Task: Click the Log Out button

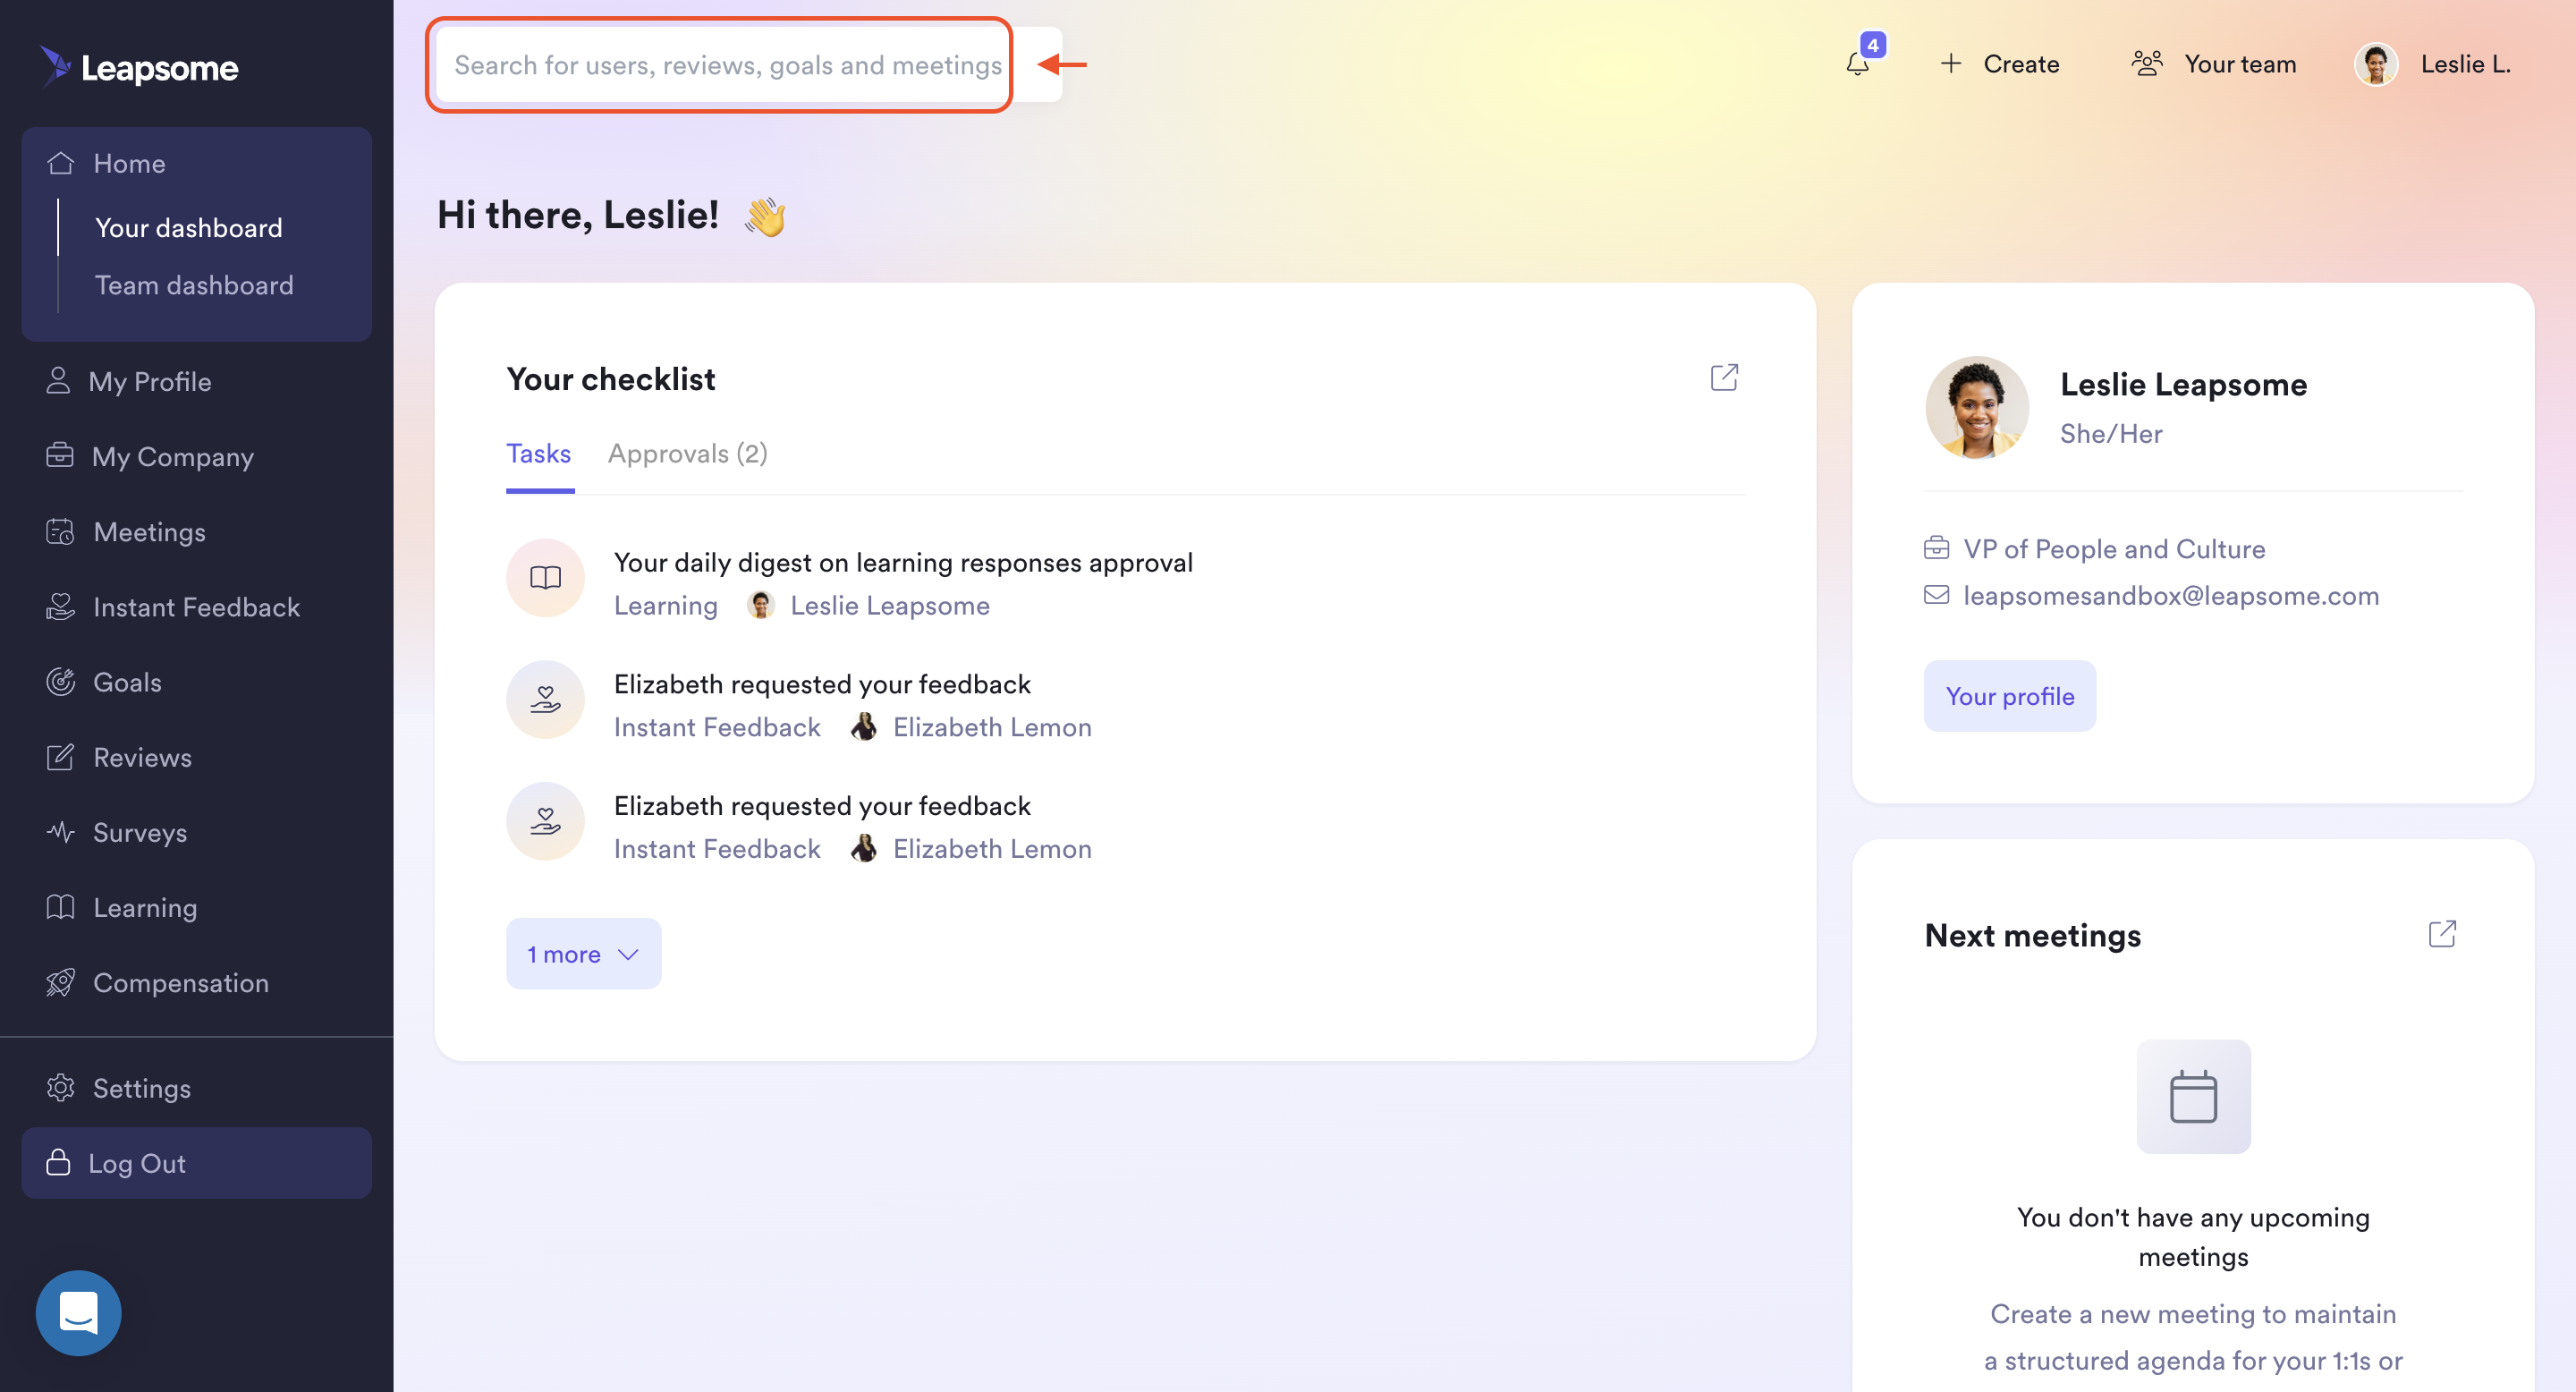Action: coord(197,1163)
